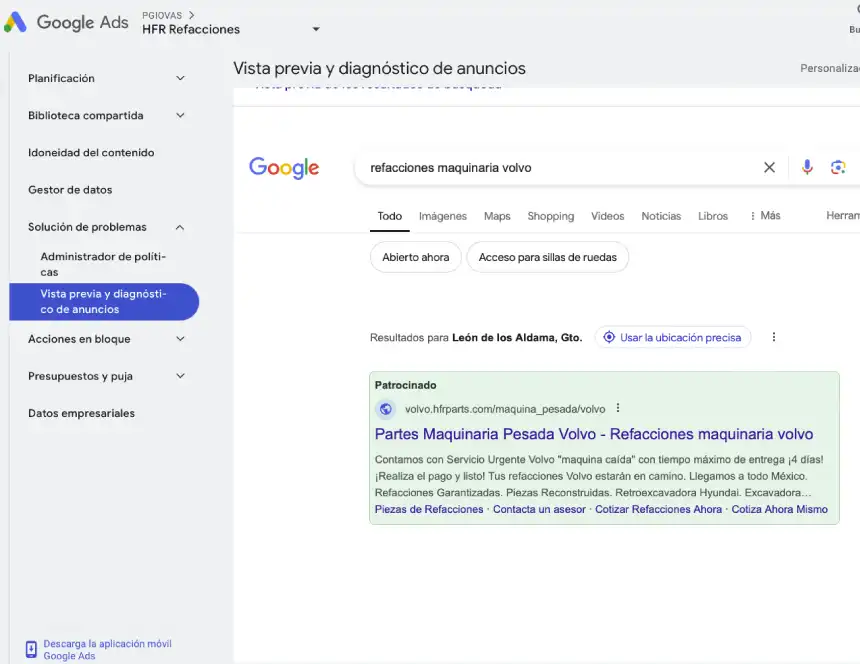Click the mobile app download icon
The height and width of the screenshot is (664, 860).
click(x=31, y=649)
